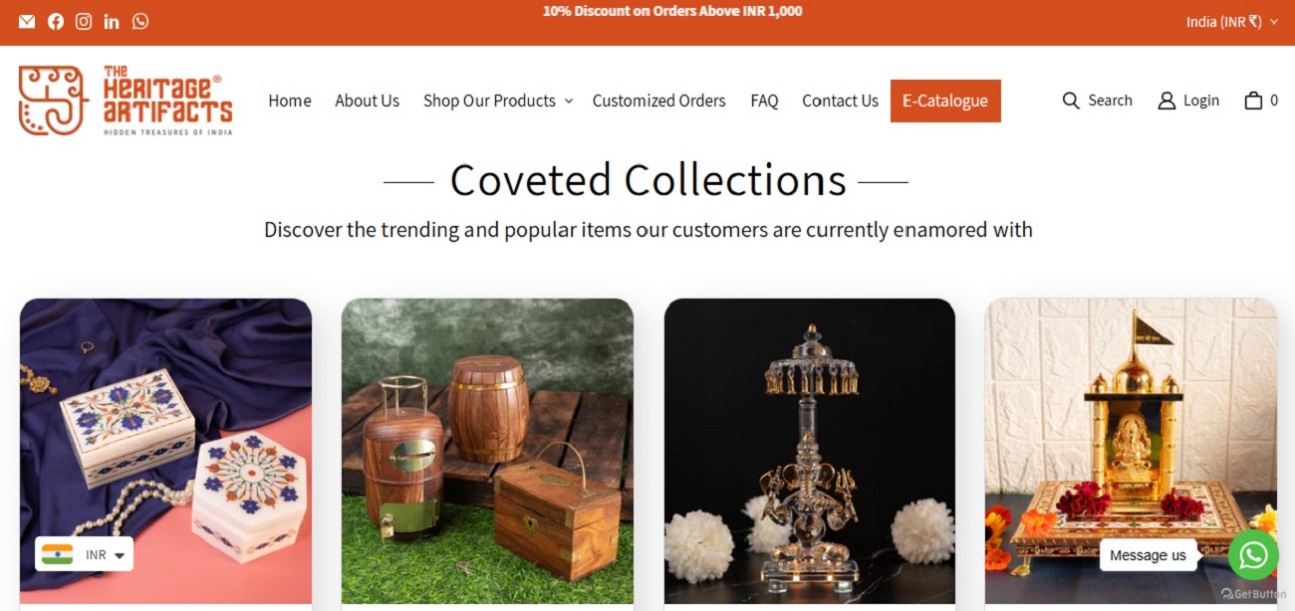Click the Login link

point(1189,100)
